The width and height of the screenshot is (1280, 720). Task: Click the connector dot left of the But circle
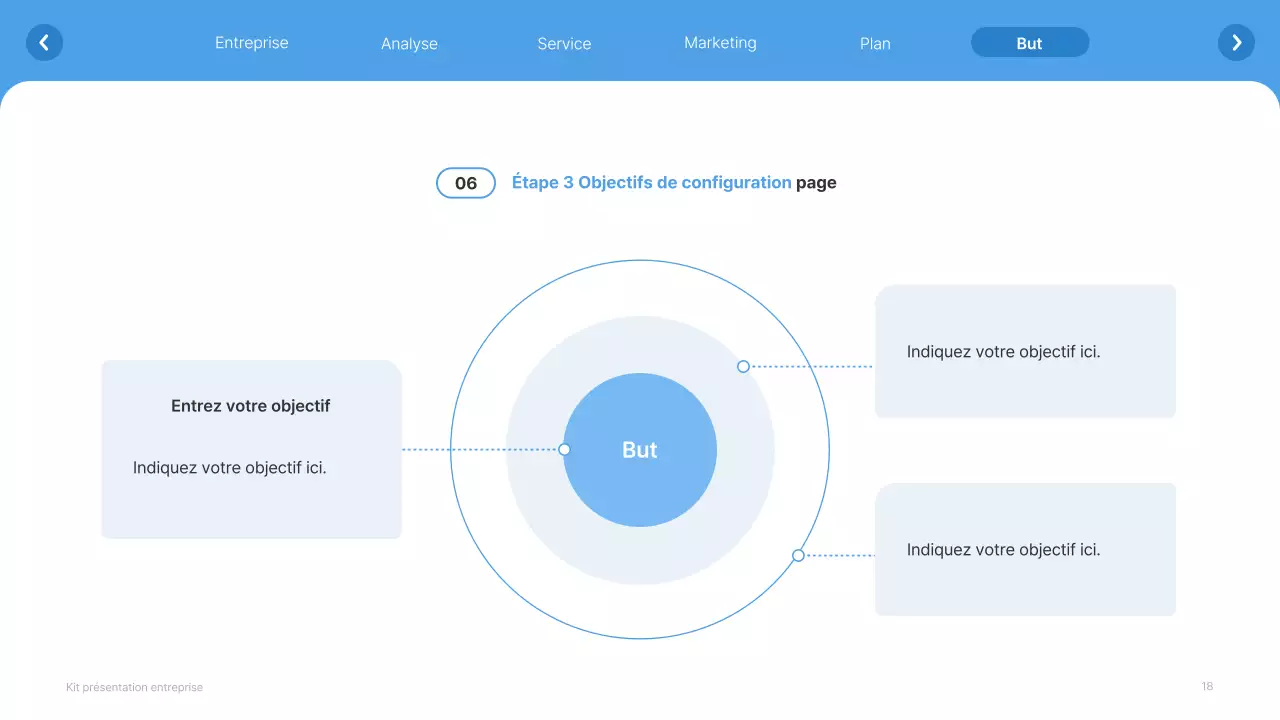[565, 449]
